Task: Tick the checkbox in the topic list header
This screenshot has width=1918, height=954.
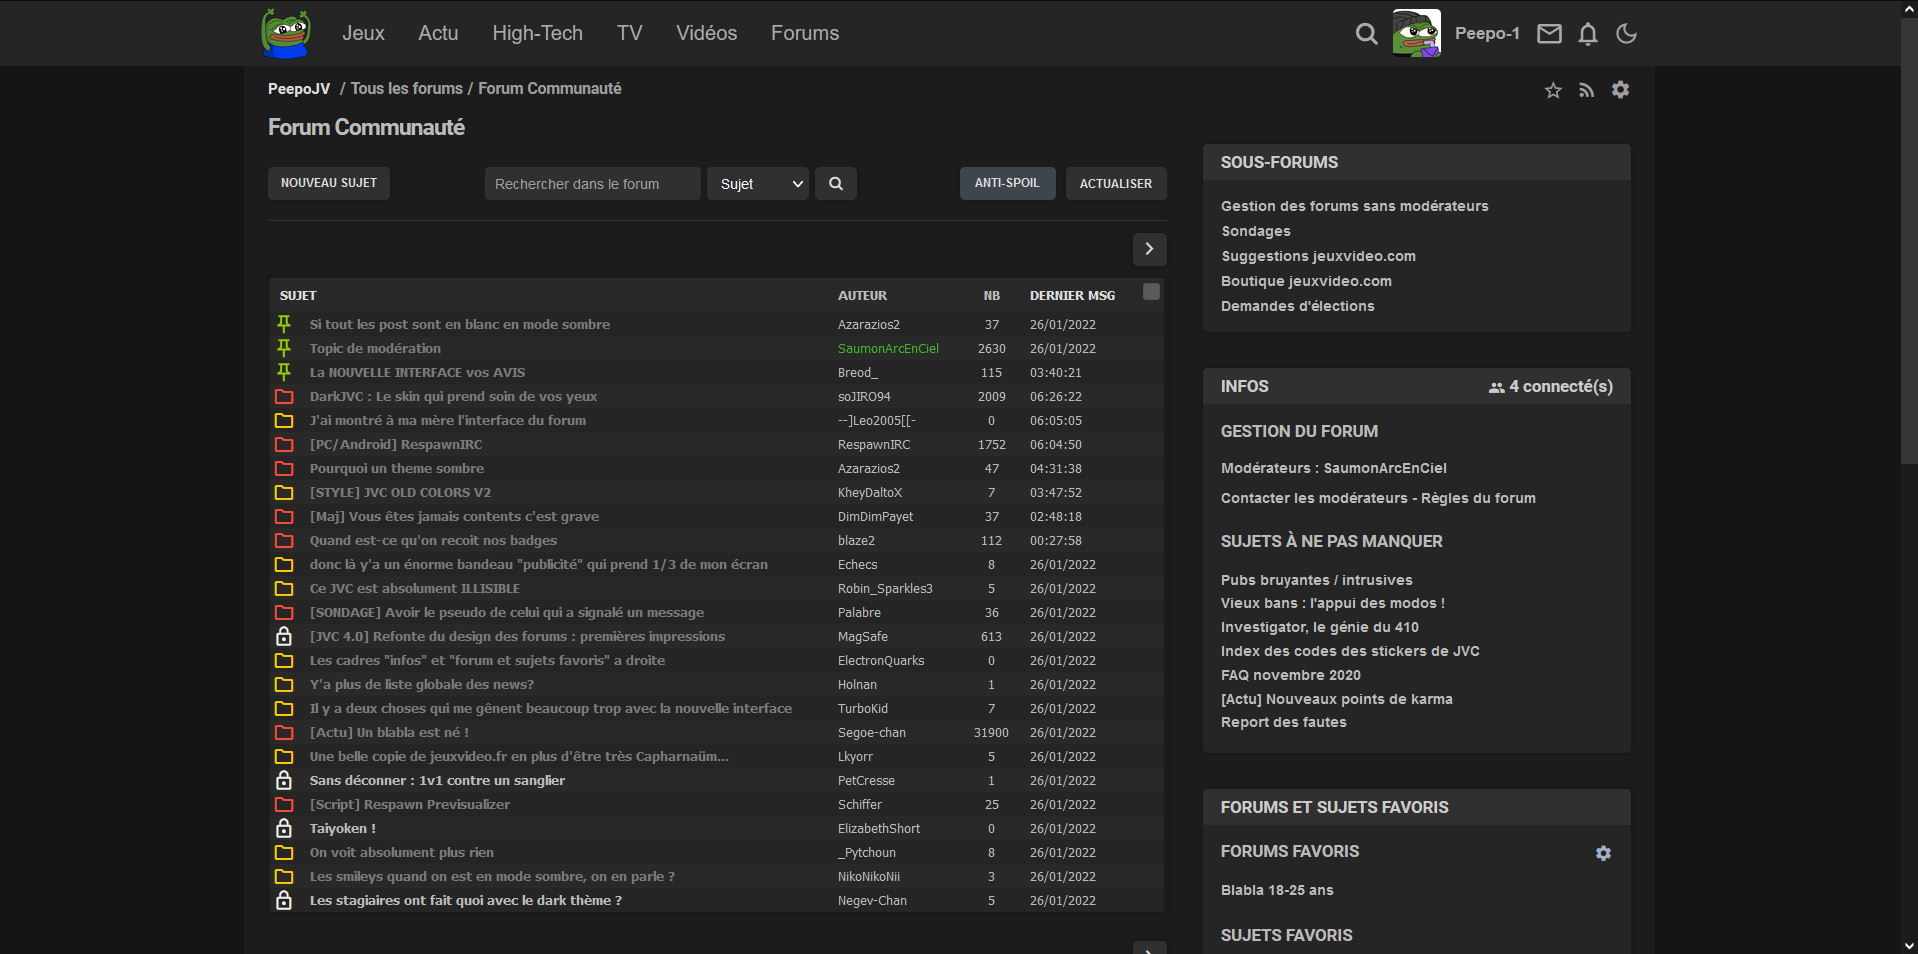Action: [1151, 292]
